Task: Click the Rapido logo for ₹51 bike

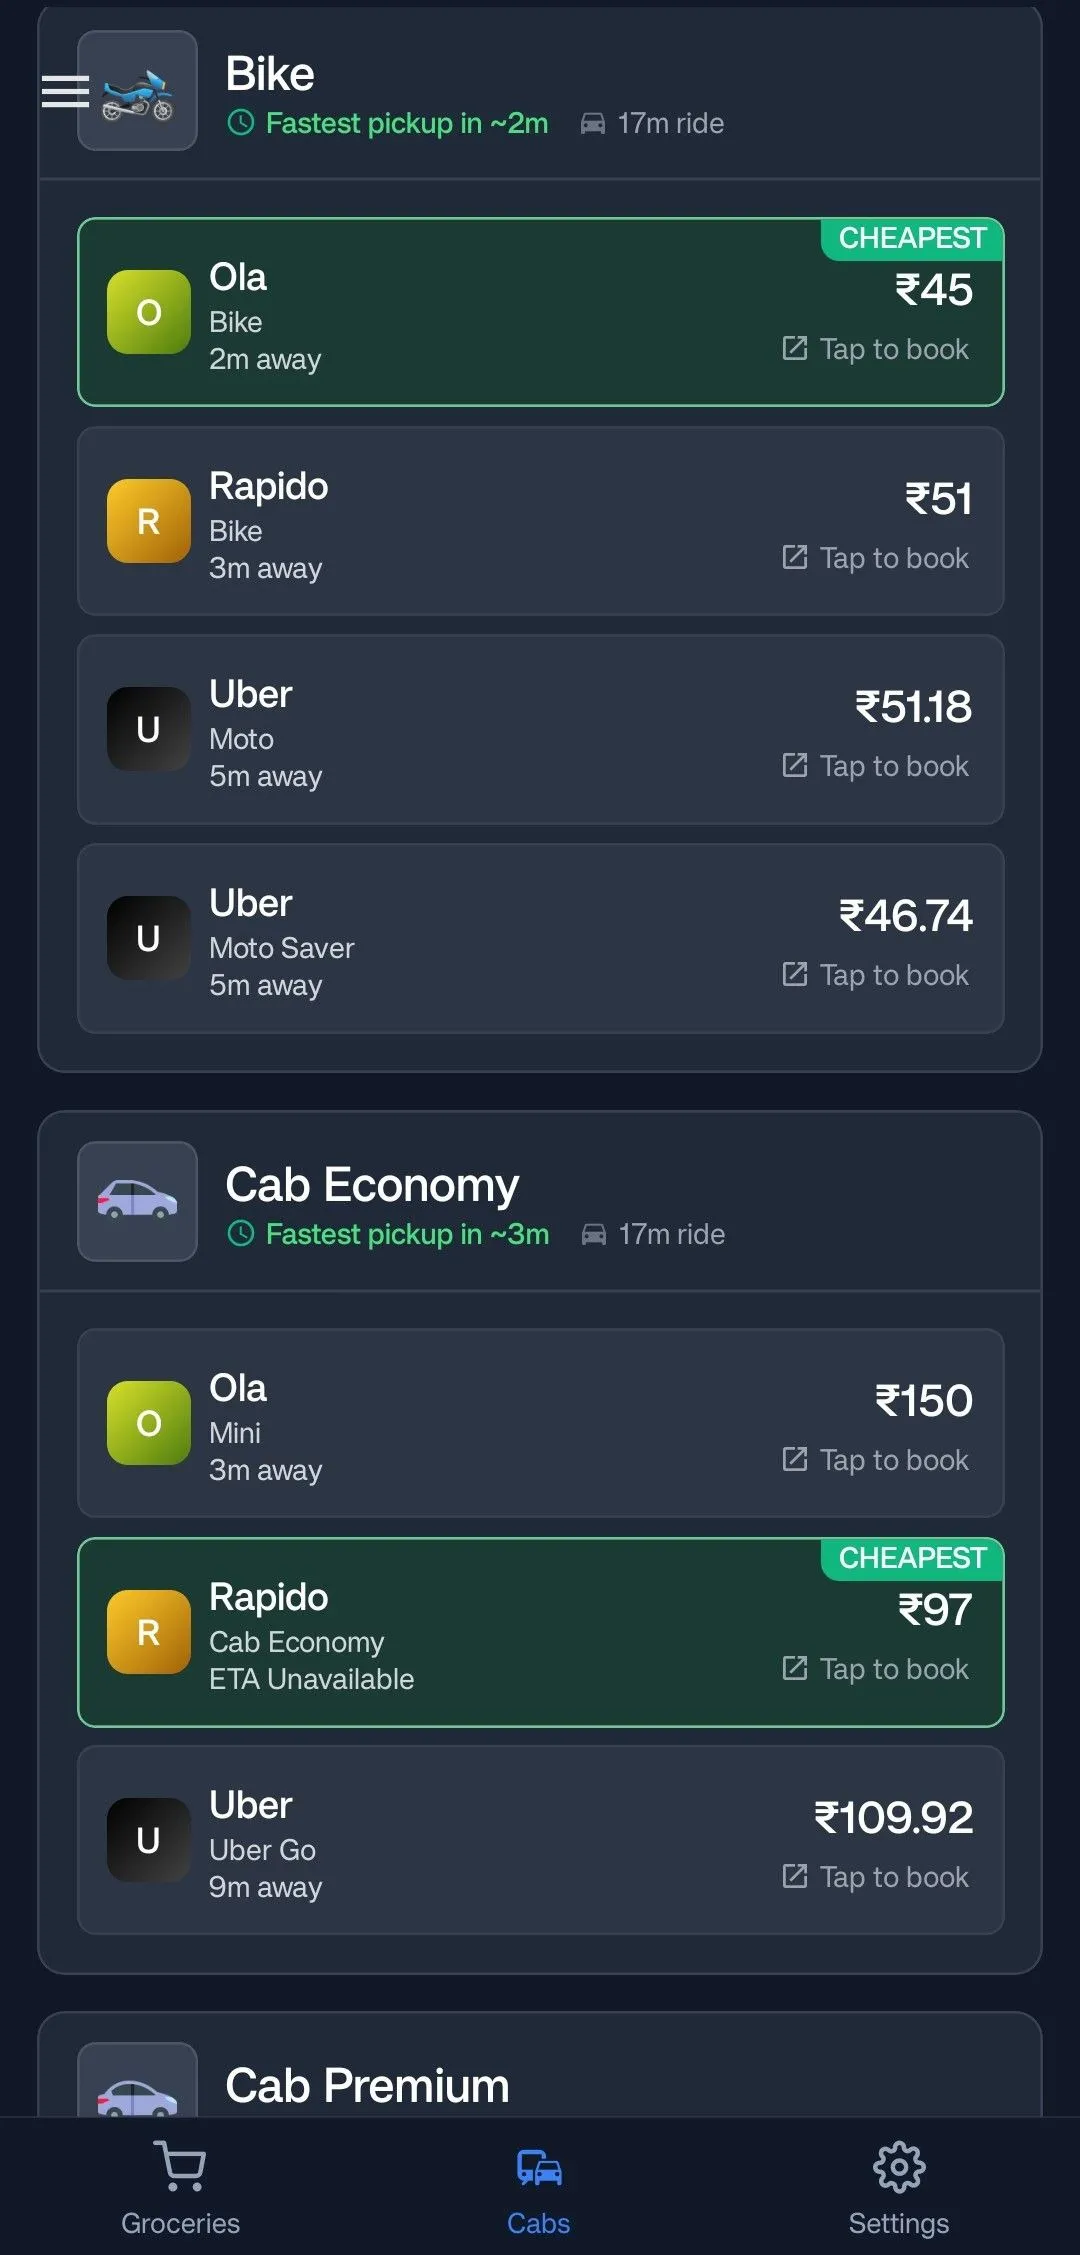Action: pos(149,521)
